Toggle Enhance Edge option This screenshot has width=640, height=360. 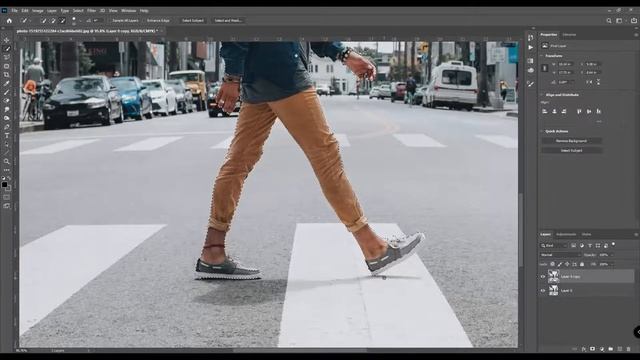click(x=158, y=20)
